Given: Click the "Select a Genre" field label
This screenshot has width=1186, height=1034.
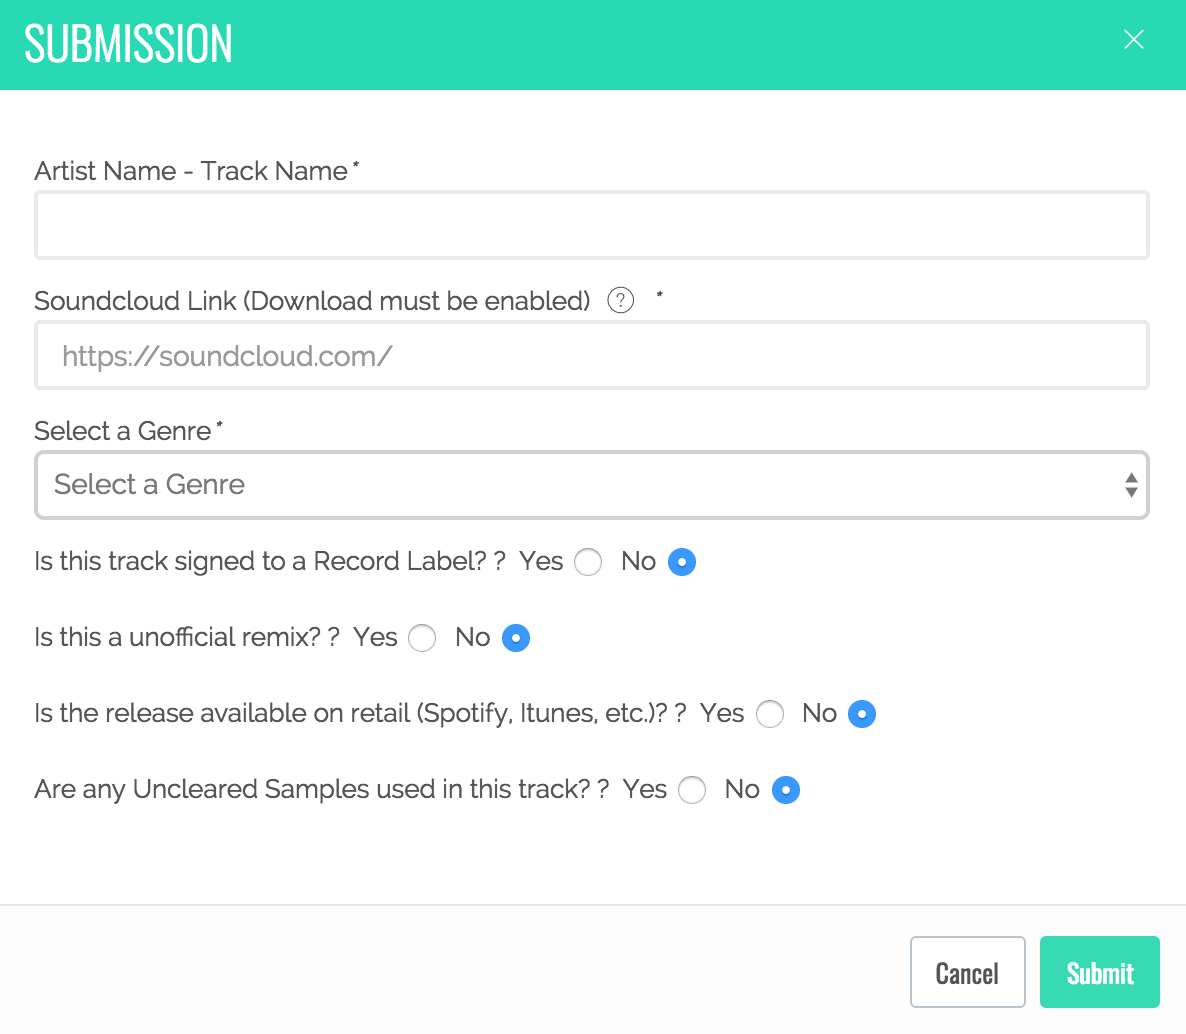Looking at the screenshot, I should point(123,431).
